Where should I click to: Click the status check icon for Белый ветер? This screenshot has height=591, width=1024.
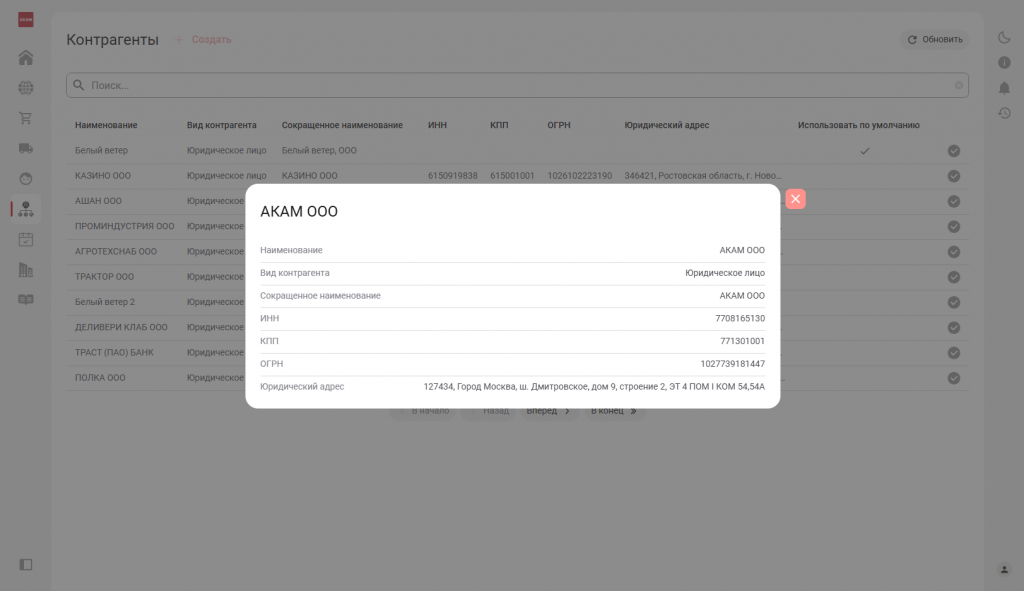(953, 151)
